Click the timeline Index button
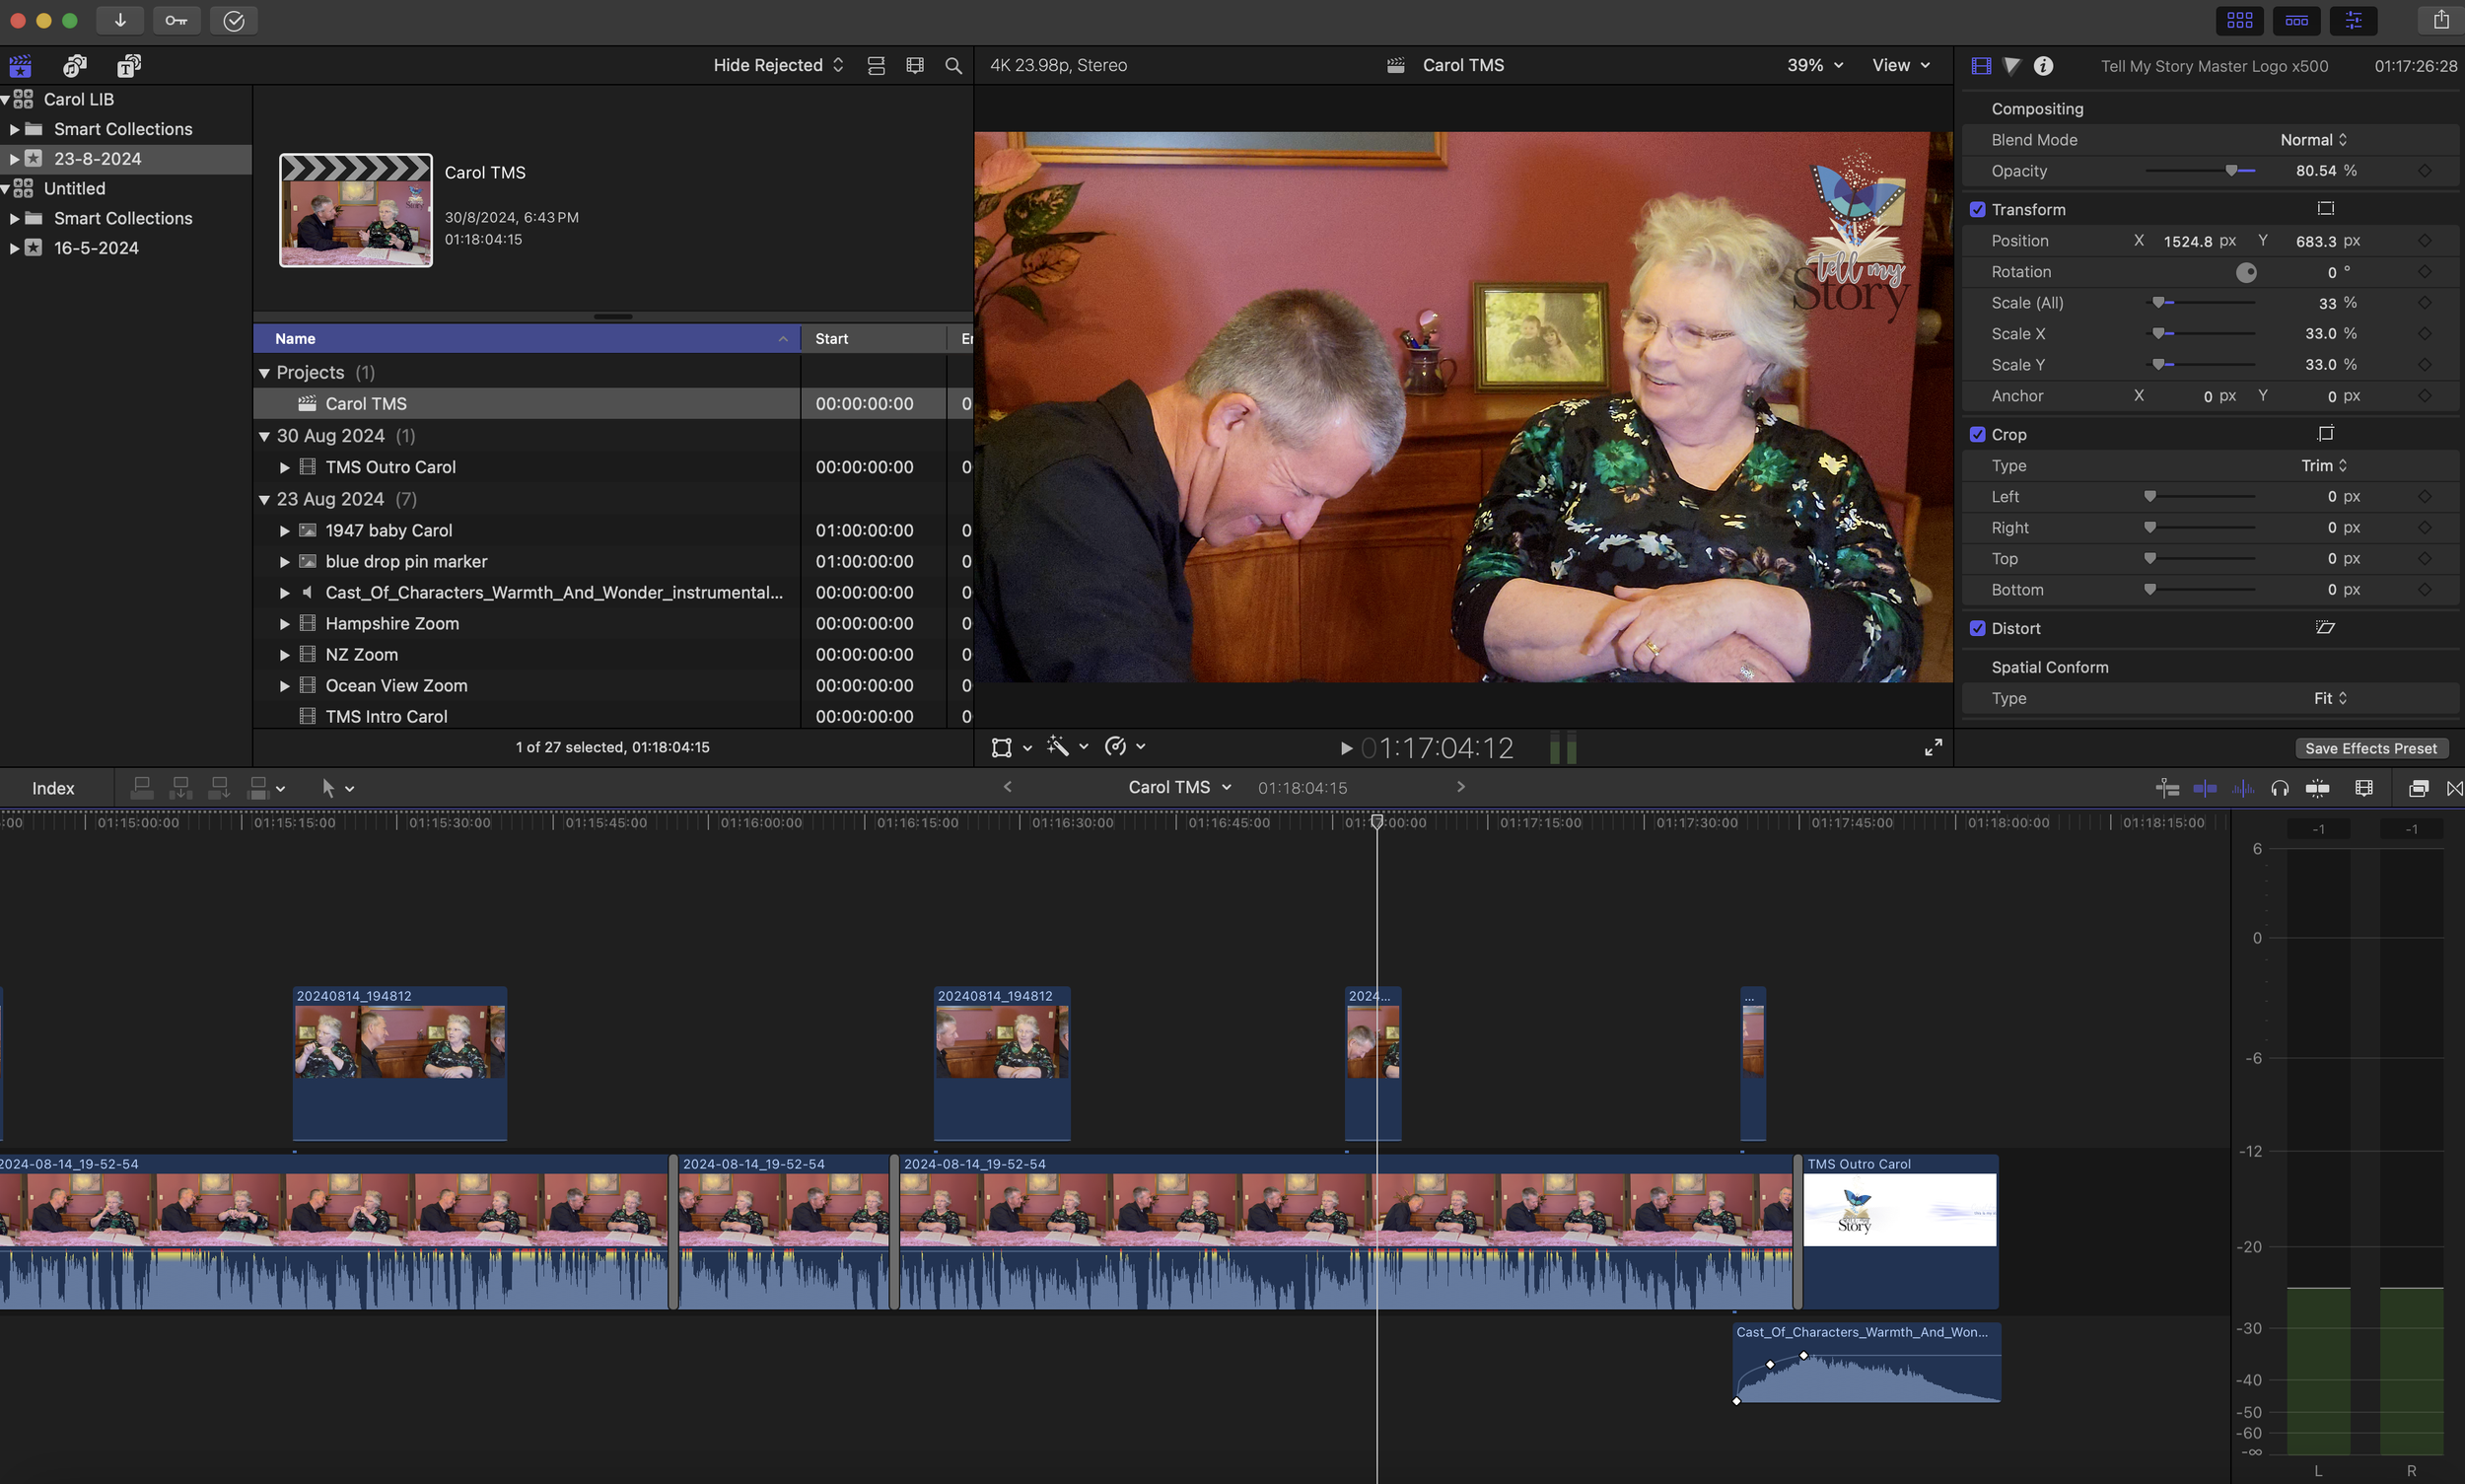Image resolution: width=2465 pixels, height=1484 pixels. 53,788
